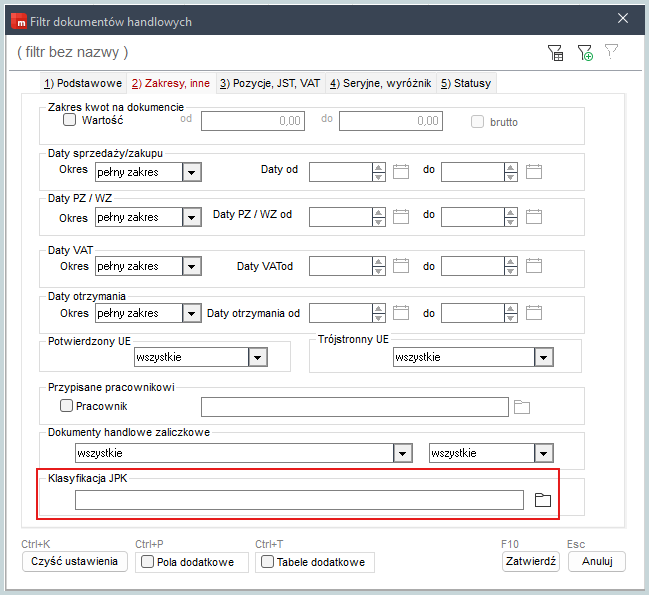Open calendar for sales date 'od'

pos(402,171)
